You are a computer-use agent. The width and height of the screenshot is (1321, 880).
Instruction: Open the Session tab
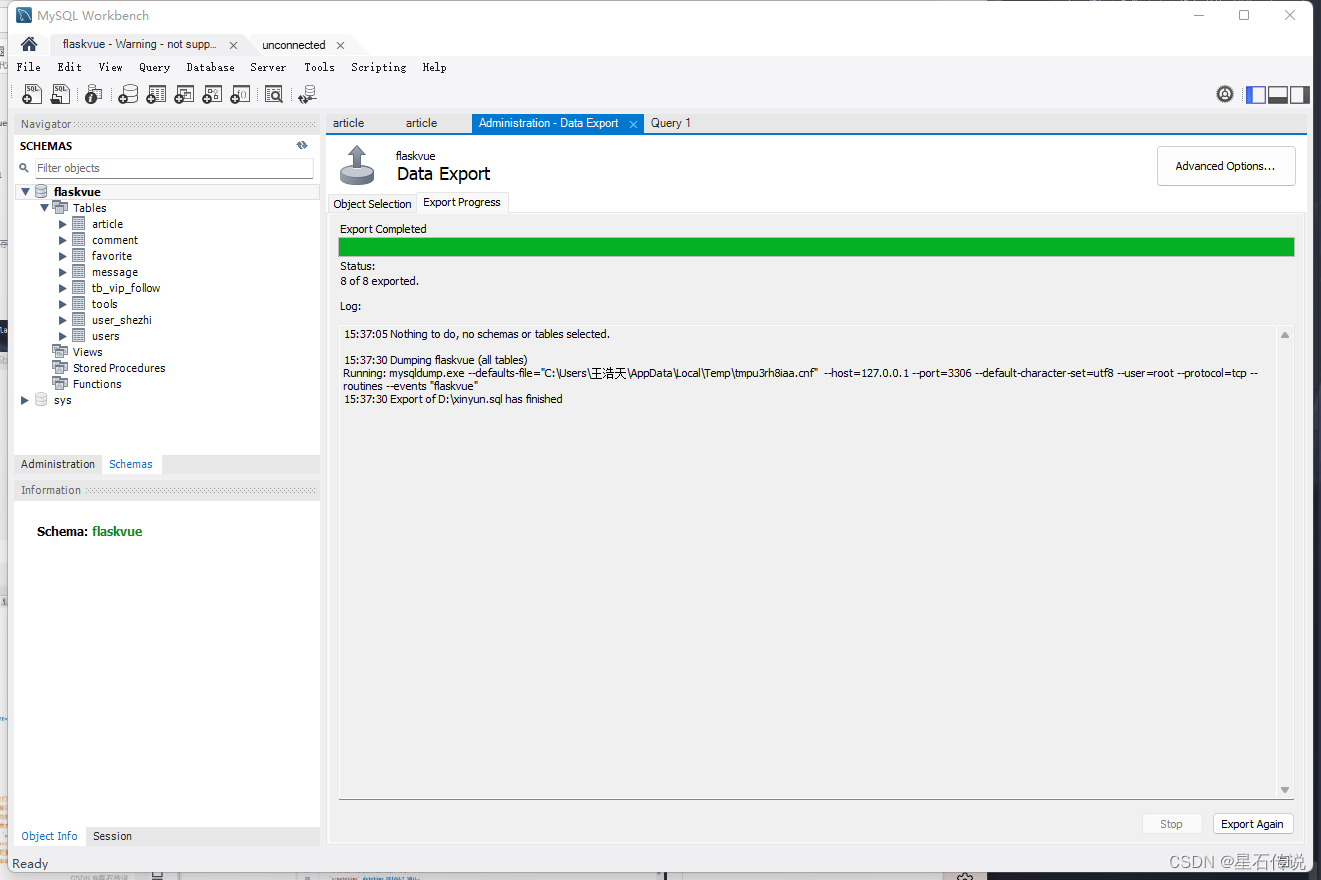pos(112,836)
